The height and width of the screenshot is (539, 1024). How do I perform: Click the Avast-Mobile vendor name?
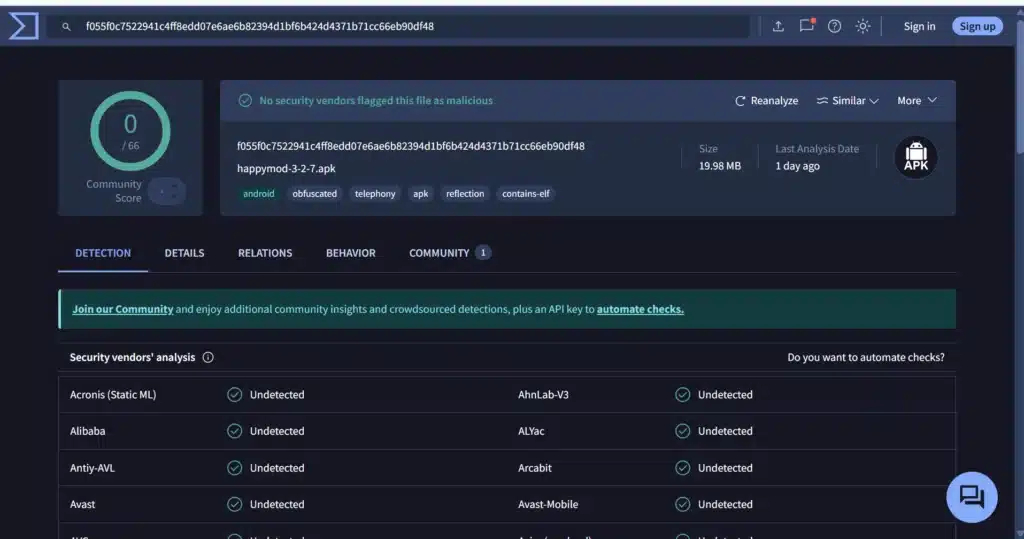coord(548,504)
